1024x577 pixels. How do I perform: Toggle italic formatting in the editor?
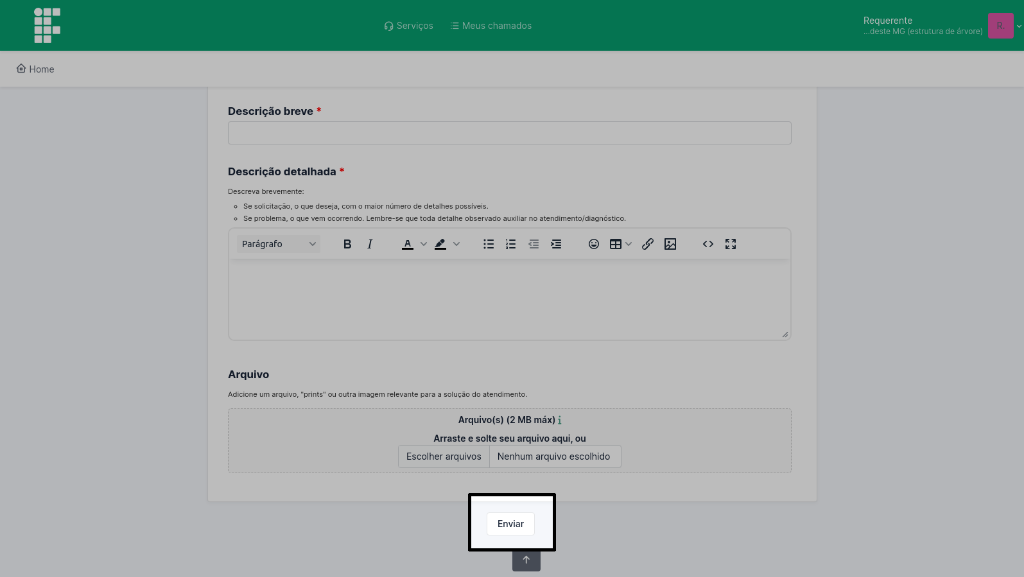(x=370, y=244)
